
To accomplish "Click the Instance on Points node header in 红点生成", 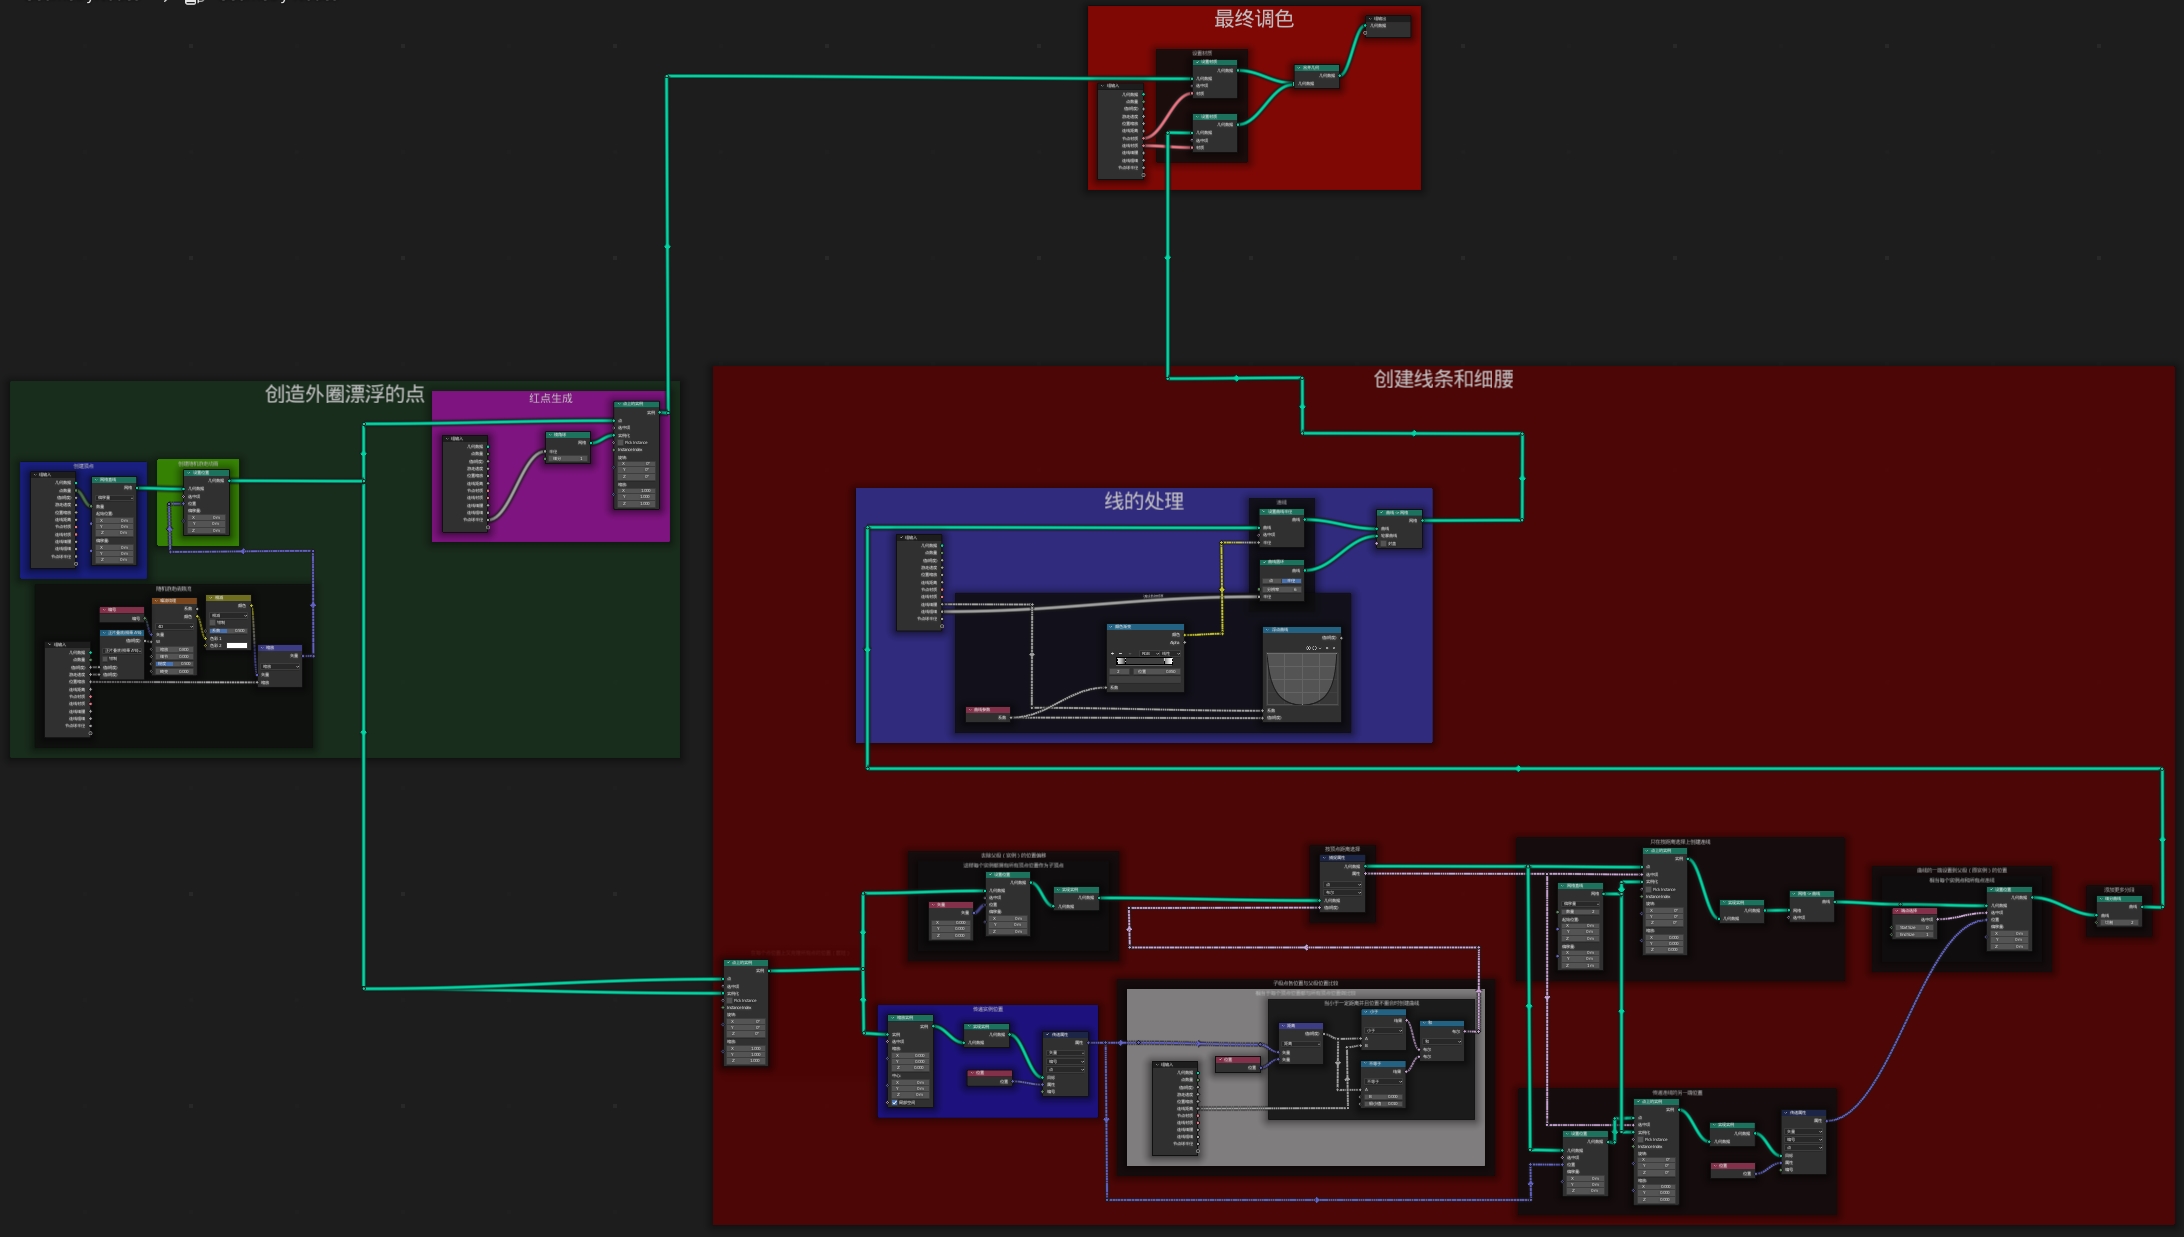I will click(x=638, y=404).
